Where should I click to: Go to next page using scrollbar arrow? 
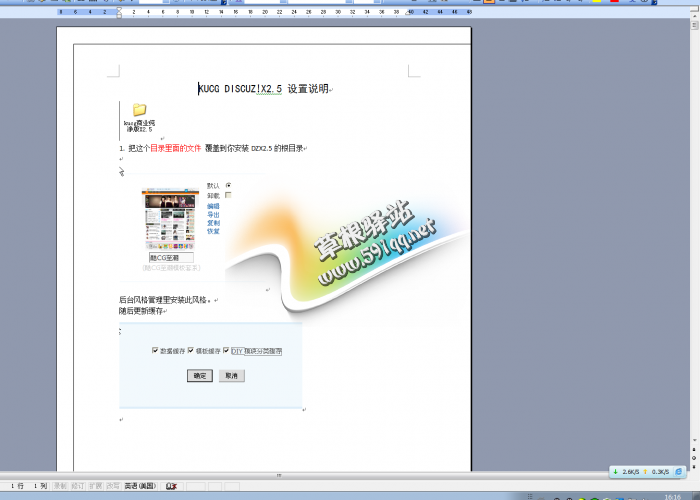tap(694, 466)
